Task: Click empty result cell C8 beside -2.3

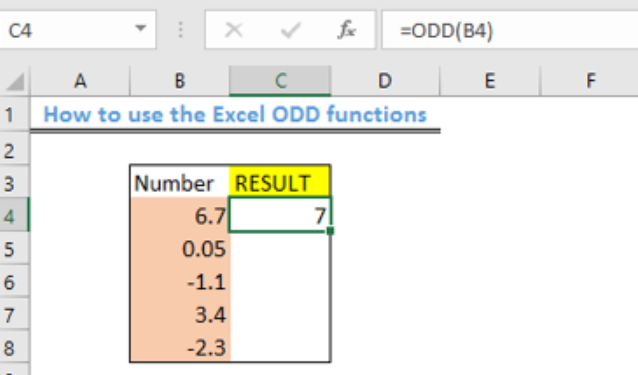Action: 280,347
